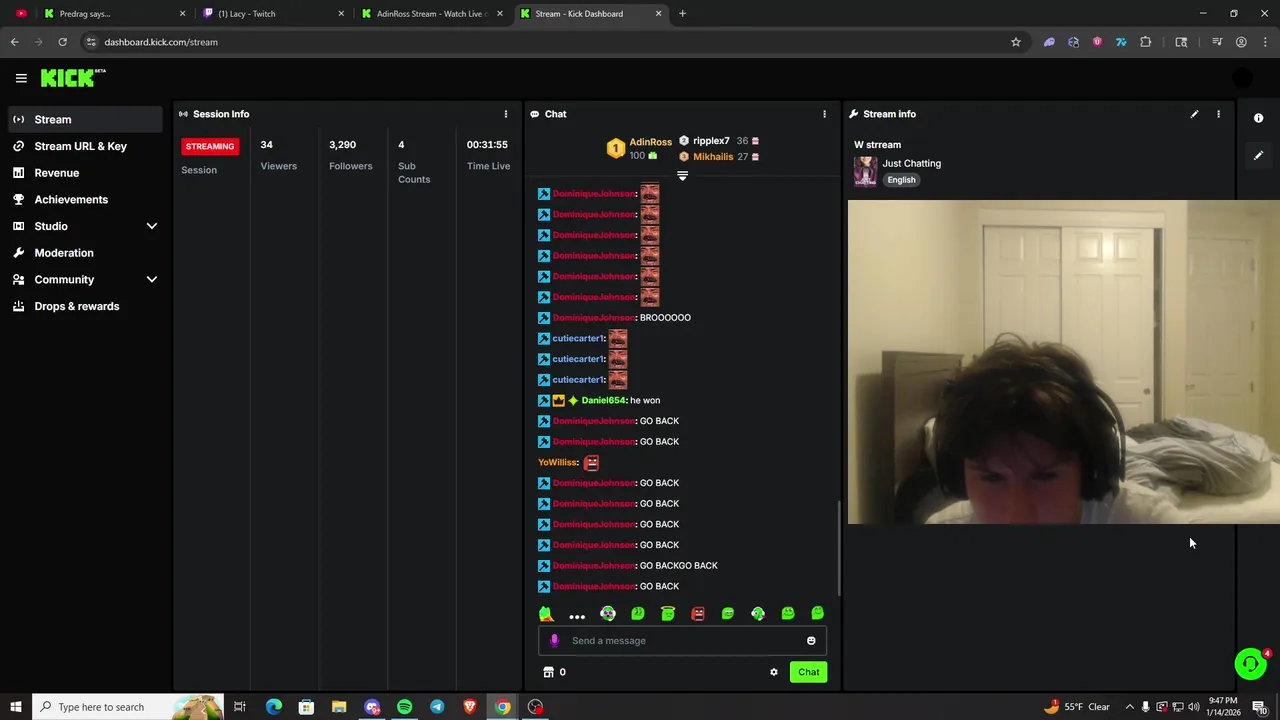Click the chat panel scrollbar
Image resolution: width=1280 pixels, height=720 pixels.
[x=838, y=547]
